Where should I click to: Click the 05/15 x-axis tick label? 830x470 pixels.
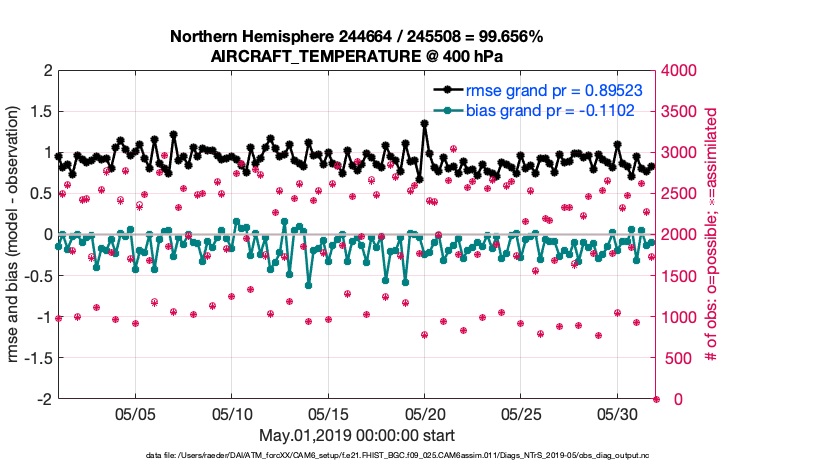328,413
